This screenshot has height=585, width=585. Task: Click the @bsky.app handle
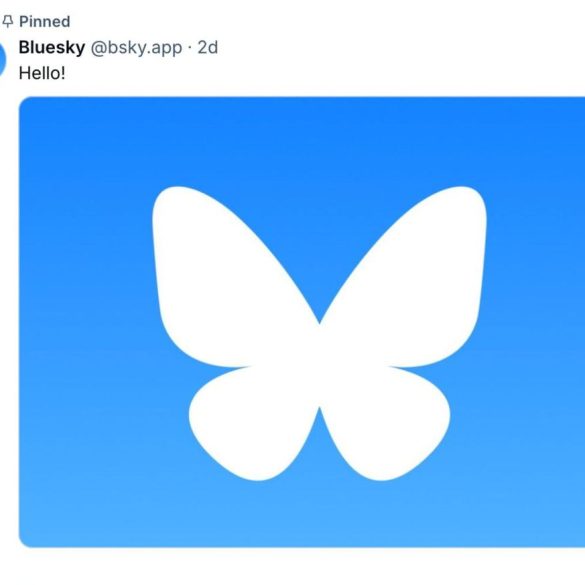(137, 48)
